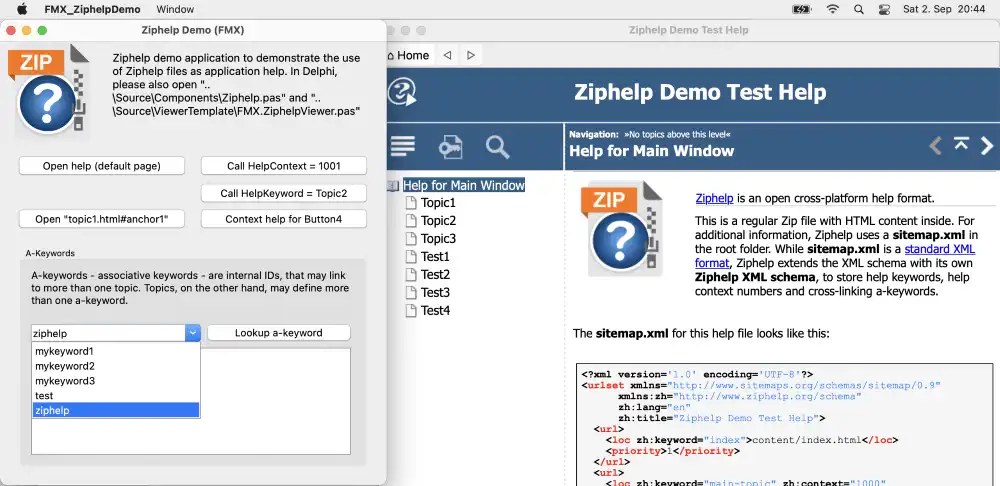
Task: Click the date and time in menu bar
Action: tap(944, 9)
